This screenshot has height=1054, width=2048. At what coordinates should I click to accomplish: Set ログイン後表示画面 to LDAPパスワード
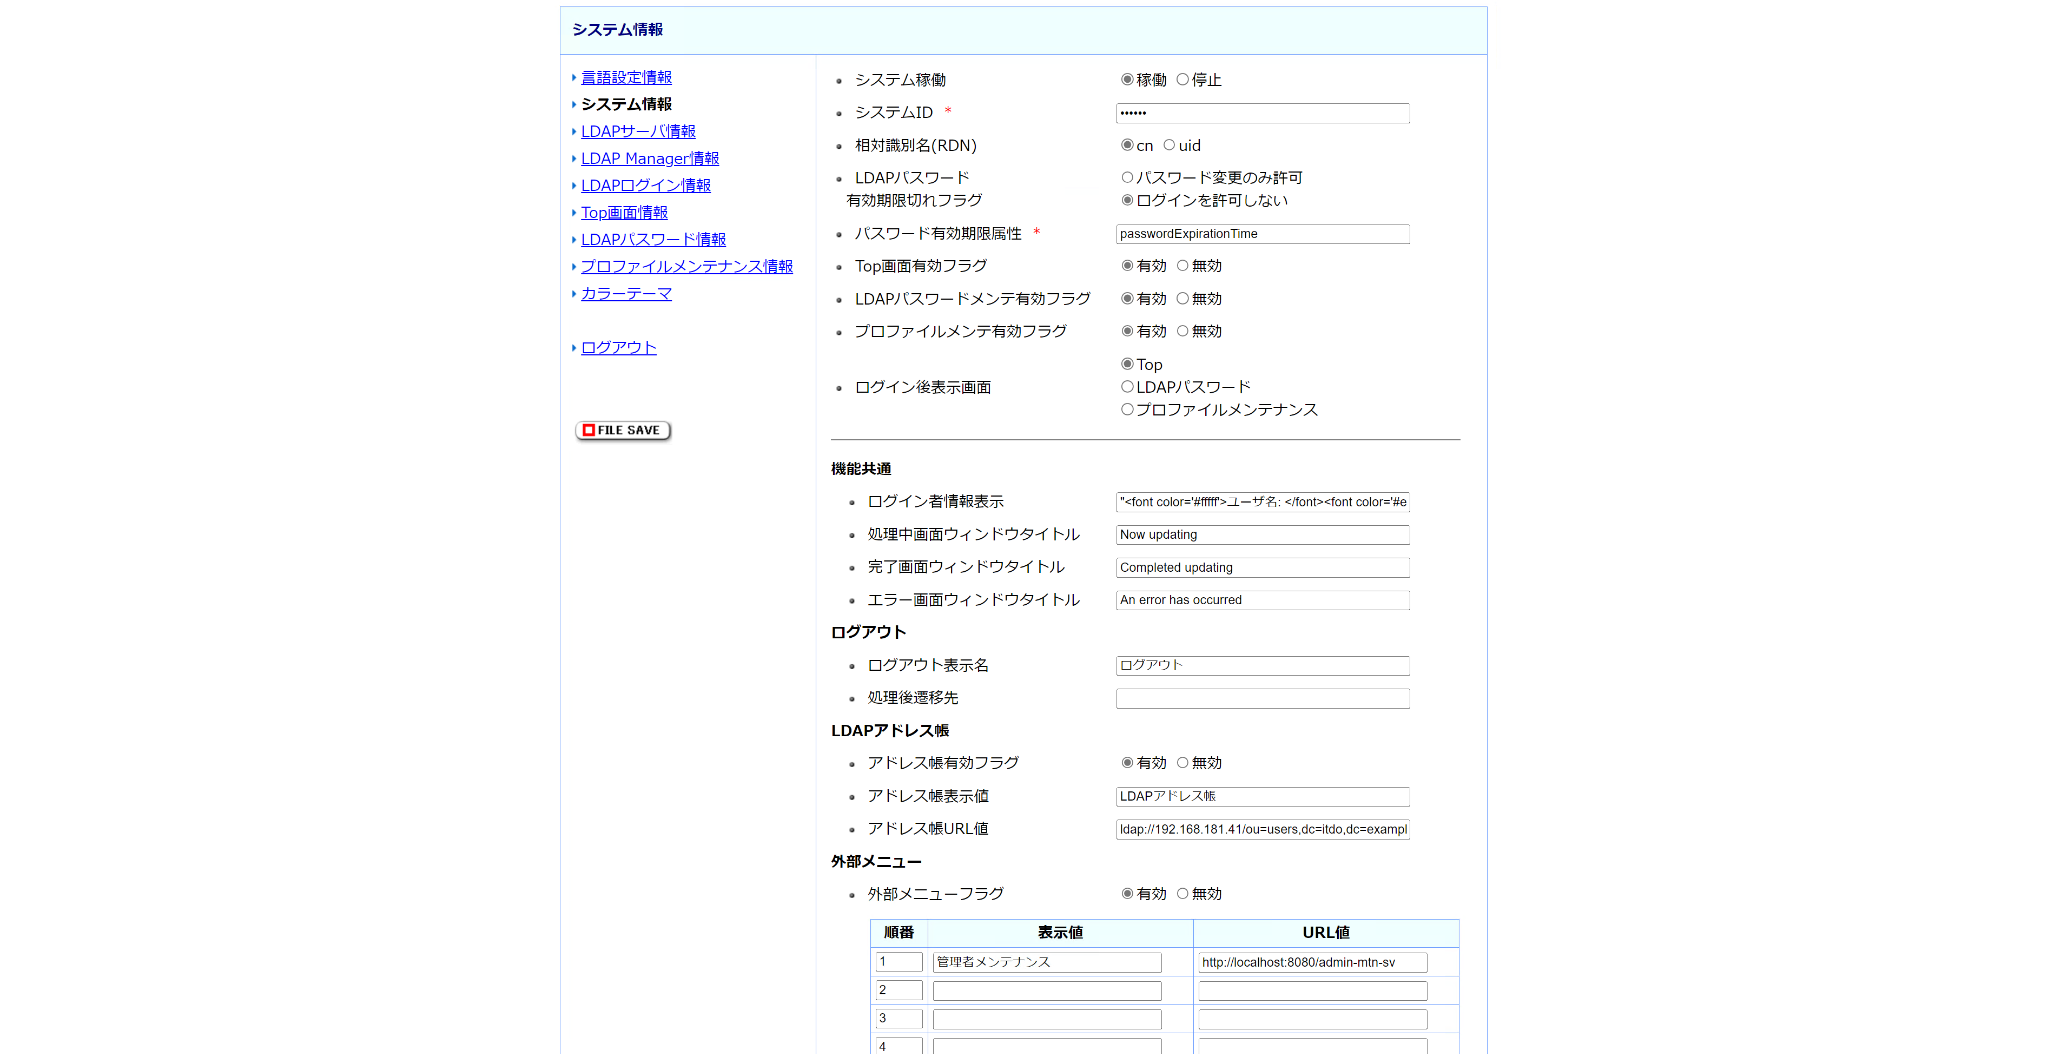pyautogui.click(x=1126, y=386)
